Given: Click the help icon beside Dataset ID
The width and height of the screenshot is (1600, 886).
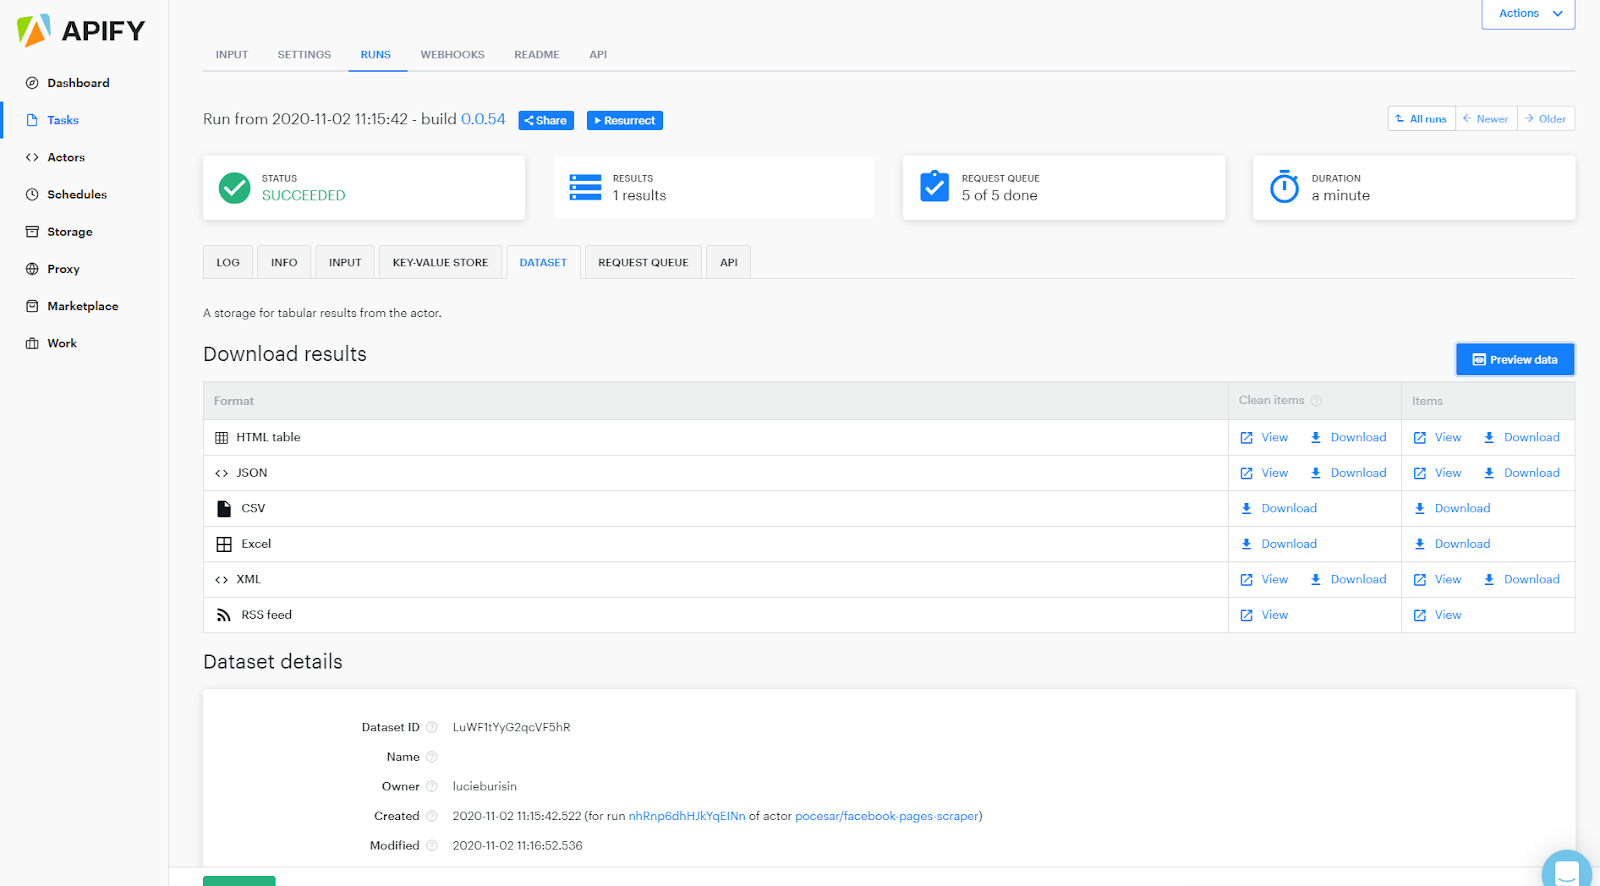Looking at the screenshot, I should (432, 727).
